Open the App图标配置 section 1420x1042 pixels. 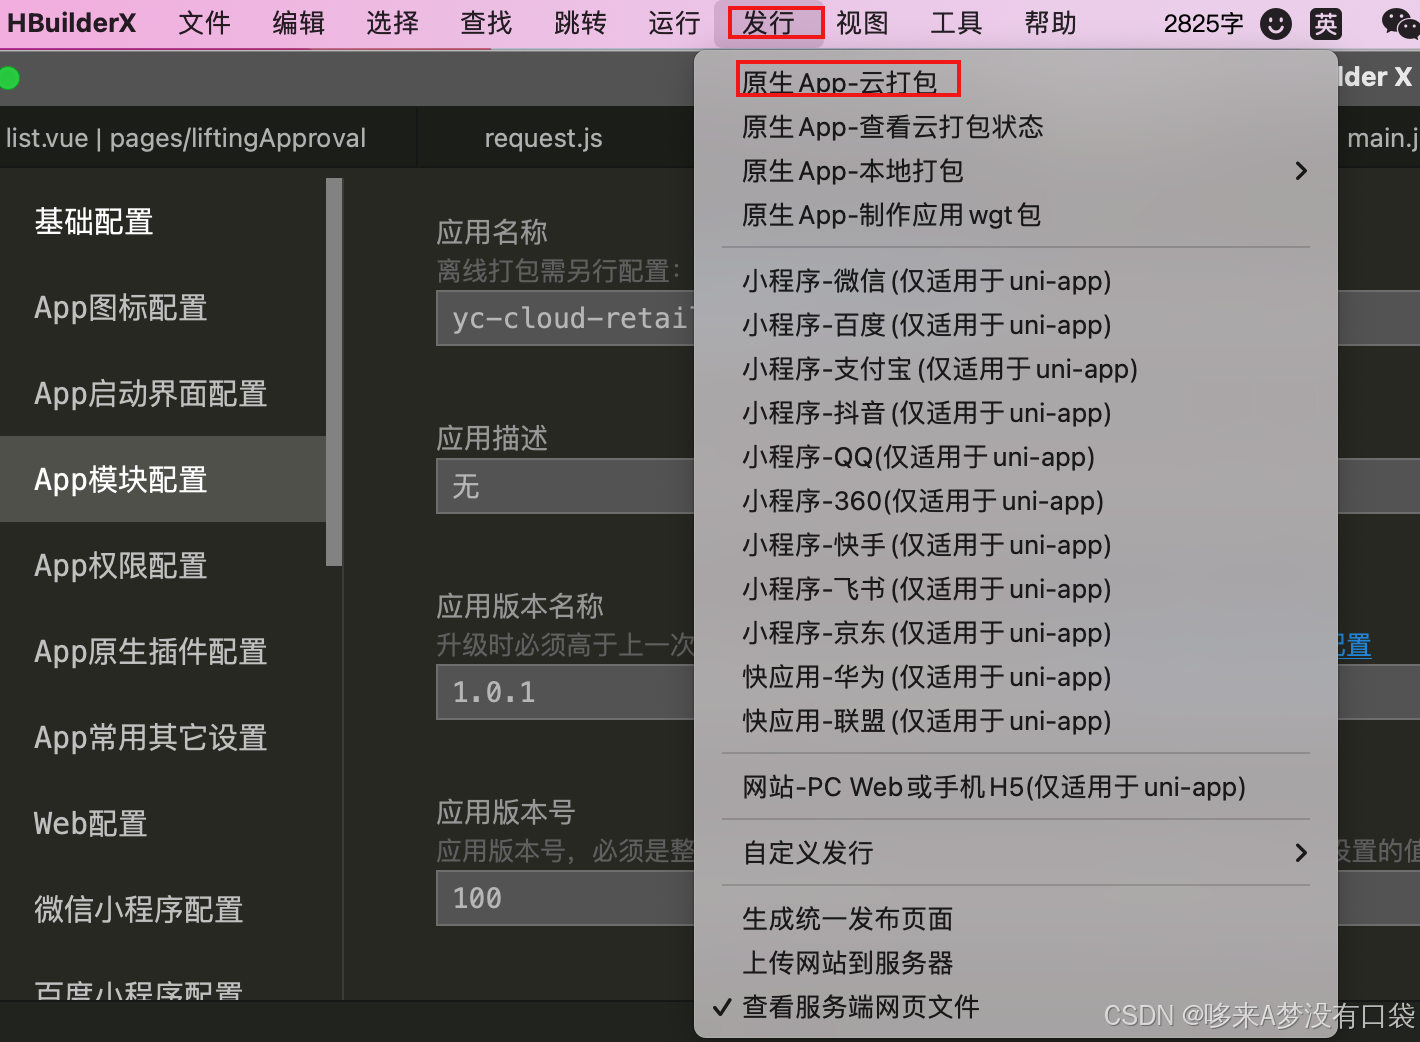point(119,308)
